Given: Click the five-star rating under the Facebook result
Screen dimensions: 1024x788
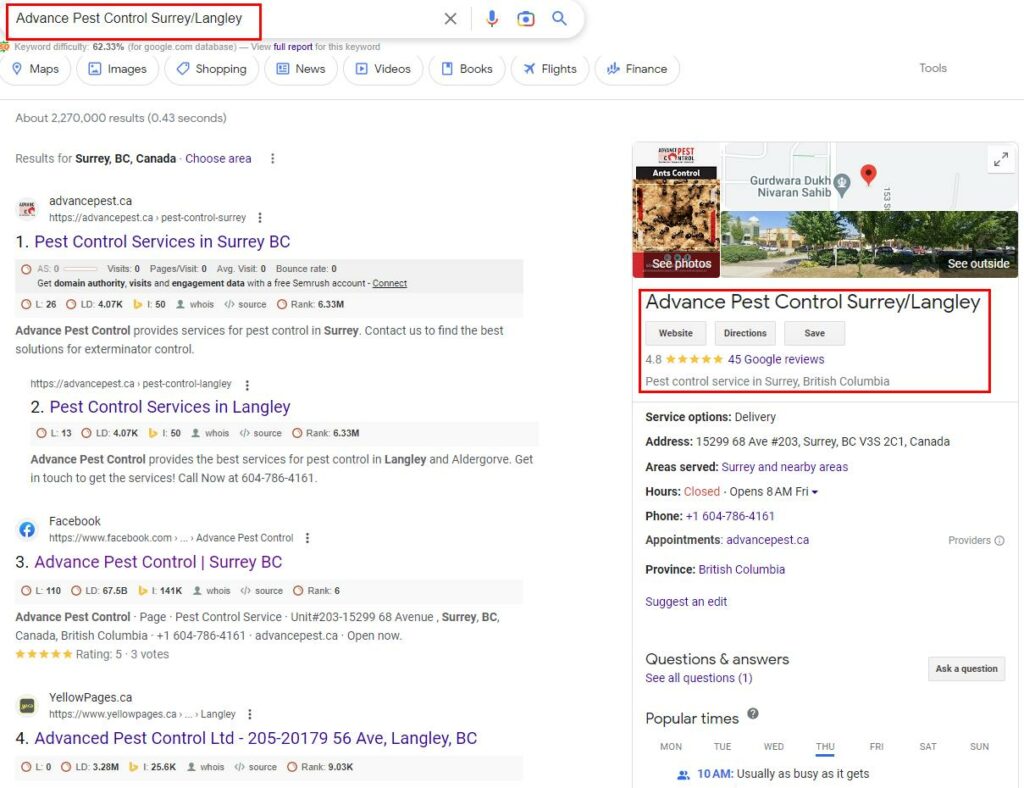Looking at the screenshot, I should coord(44,654).
